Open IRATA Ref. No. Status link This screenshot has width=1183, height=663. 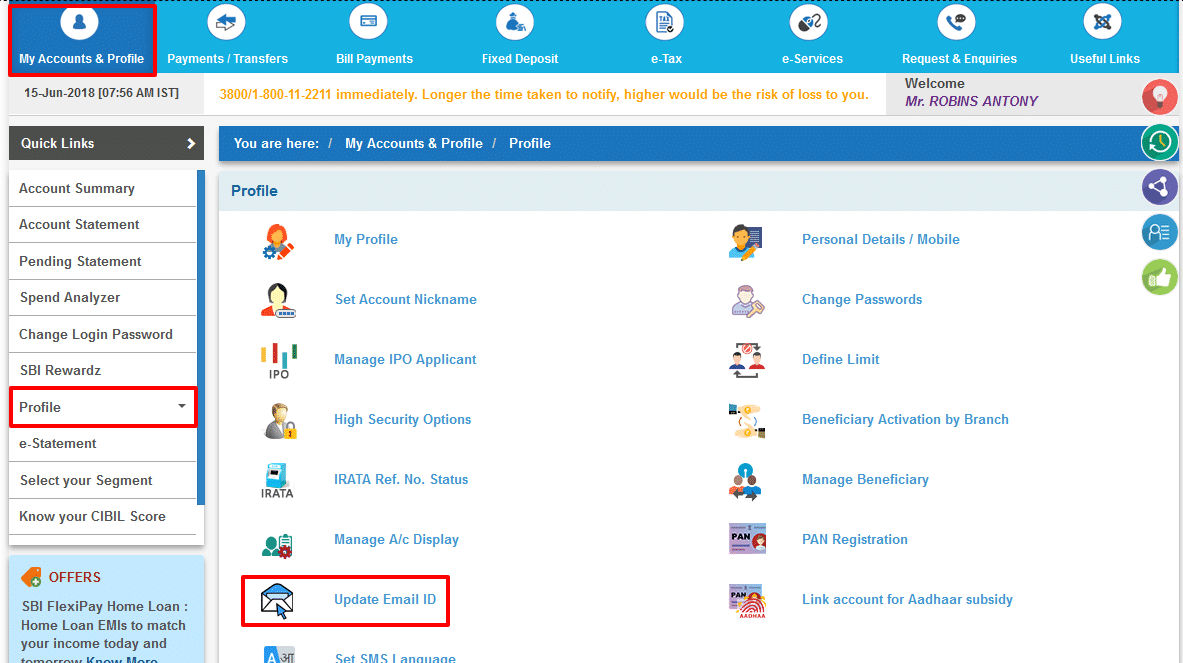pos(401,480)
